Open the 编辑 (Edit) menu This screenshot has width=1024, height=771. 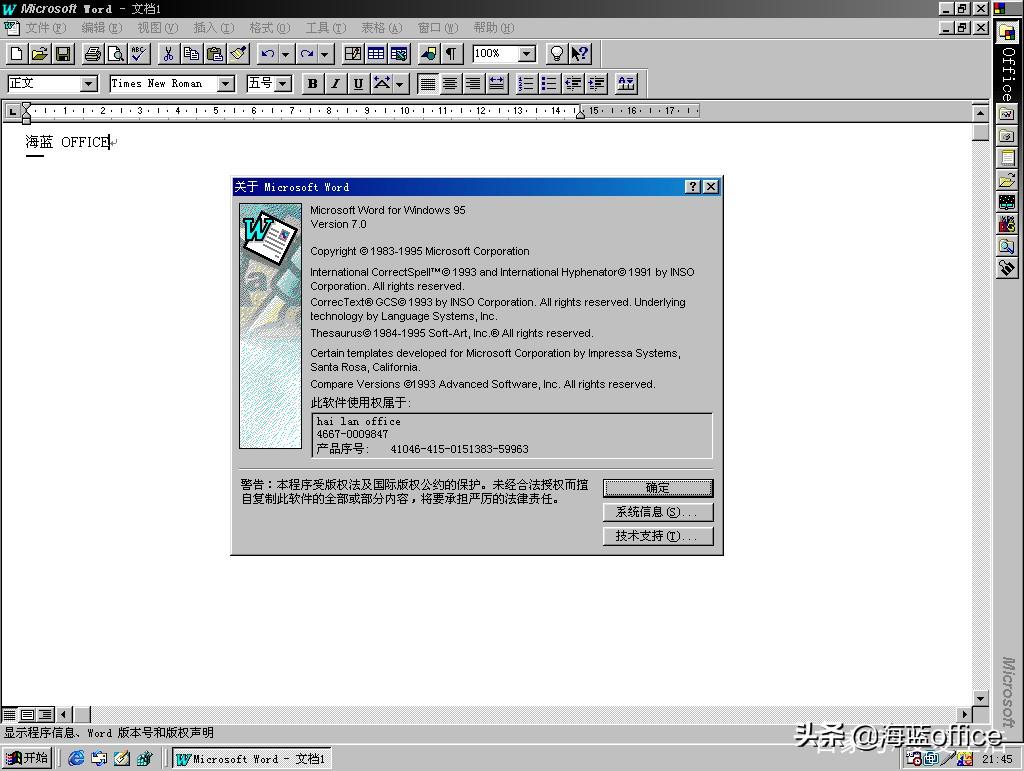point(102,28)
